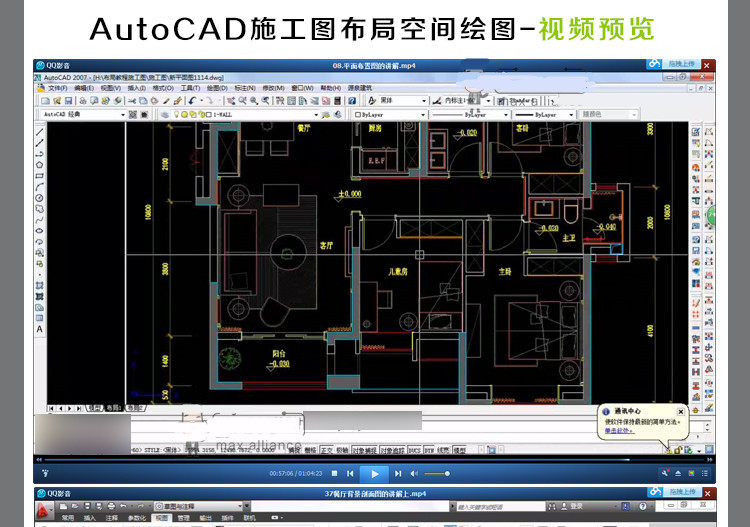The image size is (750, 527).
Task: Select the Zoom Window tool
Action: [254, 101]
